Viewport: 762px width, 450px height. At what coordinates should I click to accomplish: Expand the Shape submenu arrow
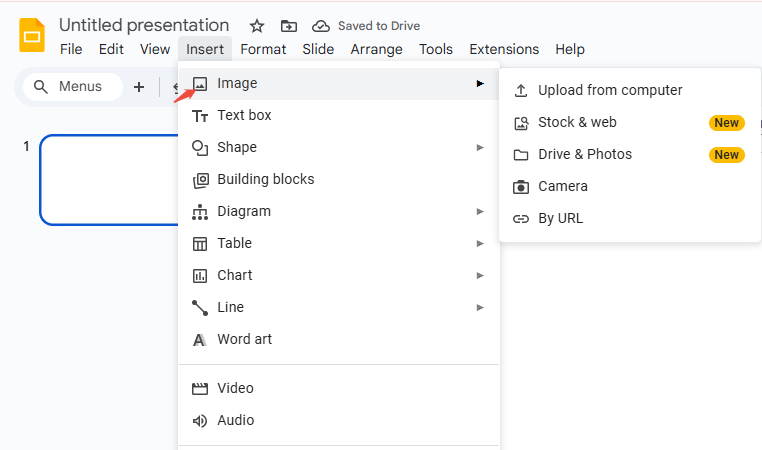[480, 147]
